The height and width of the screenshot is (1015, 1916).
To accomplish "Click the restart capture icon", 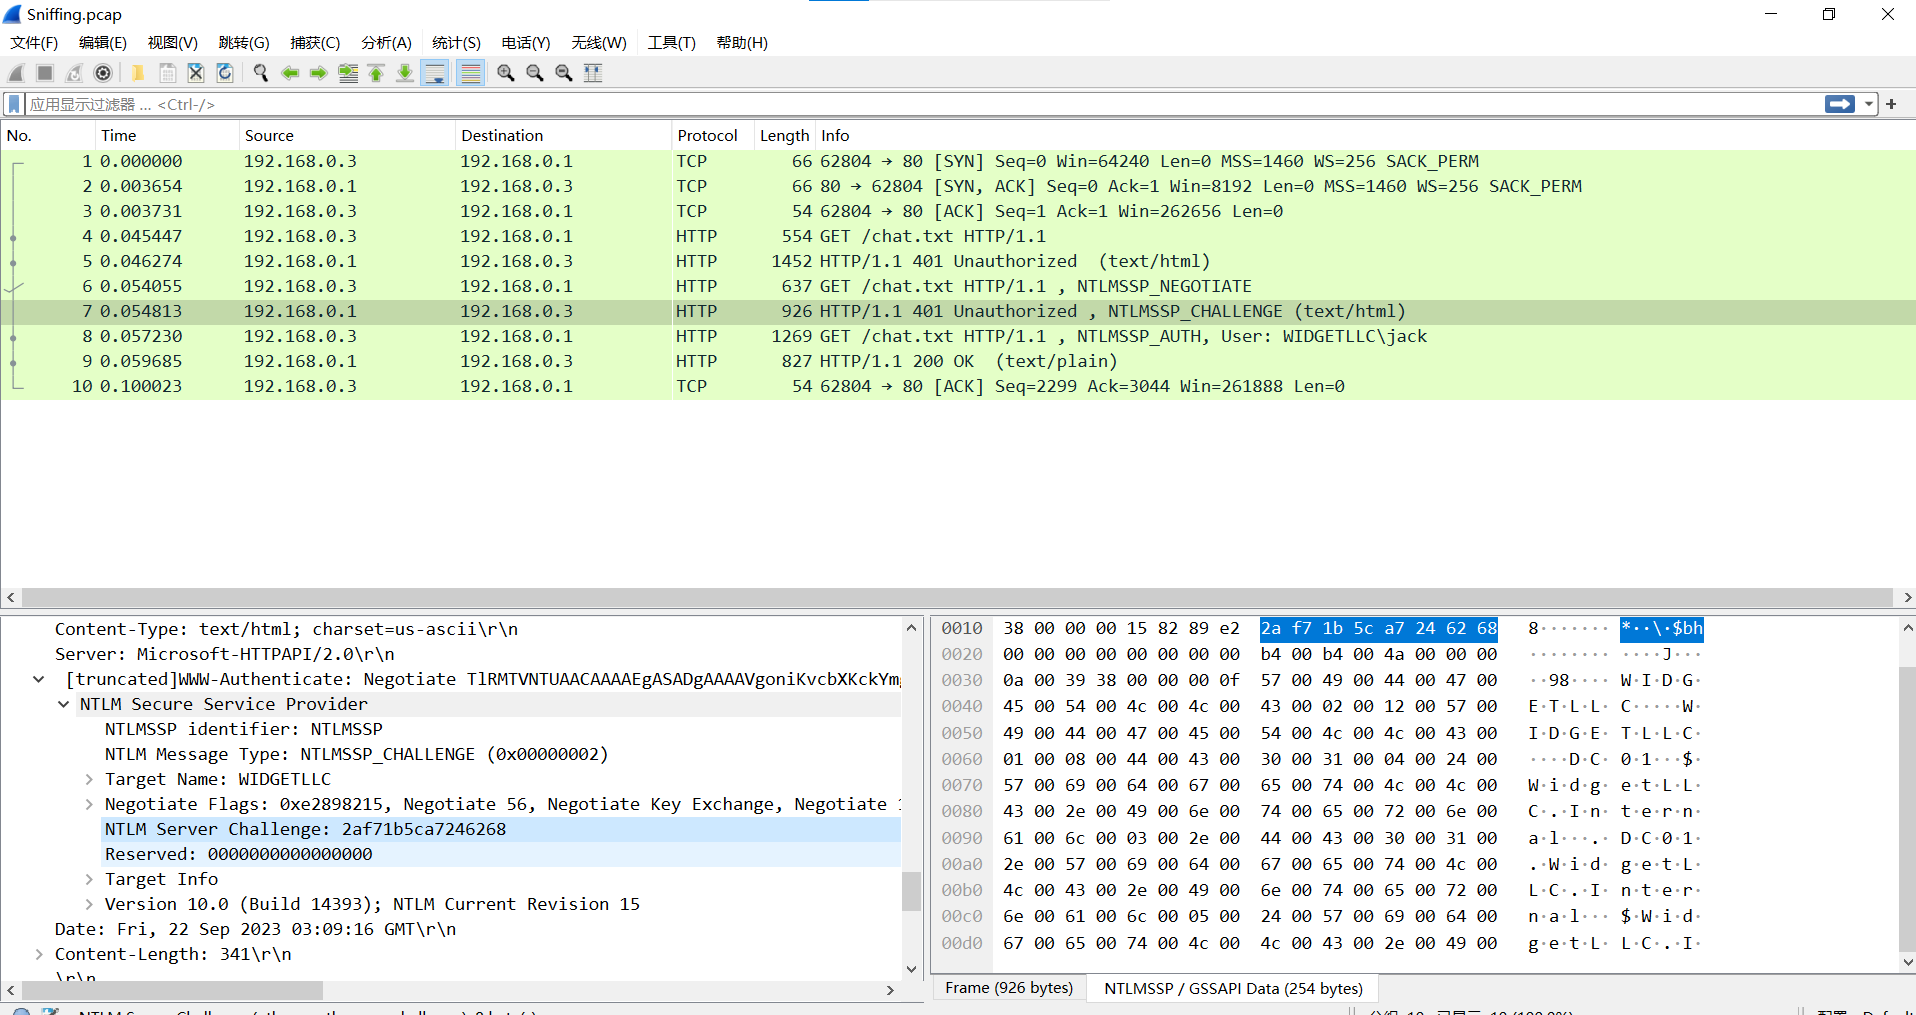I will point(74,73).
